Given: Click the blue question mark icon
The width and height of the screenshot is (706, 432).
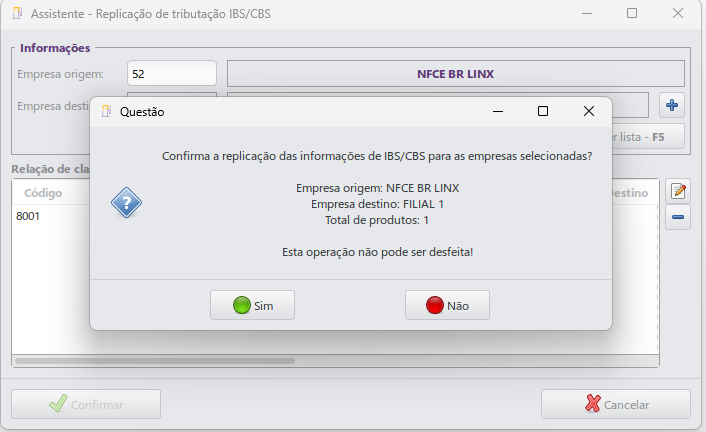Looking at the screenshot, I should [x=126, y=203].
